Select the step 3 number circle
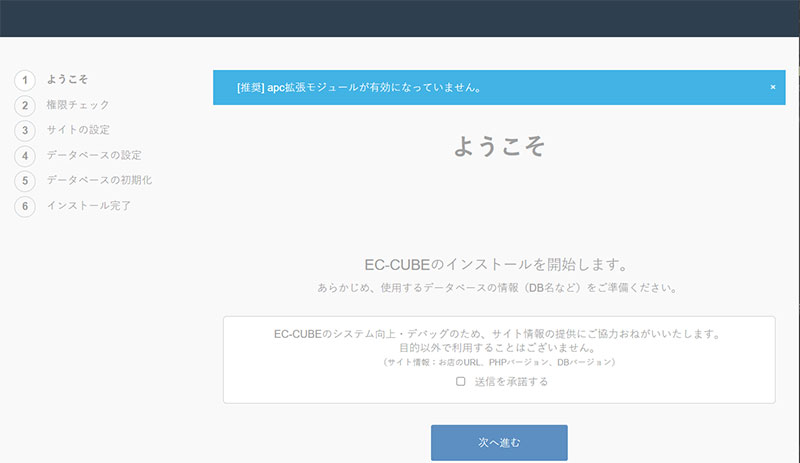The image size is (800, 463). click(x=25, y=130)
